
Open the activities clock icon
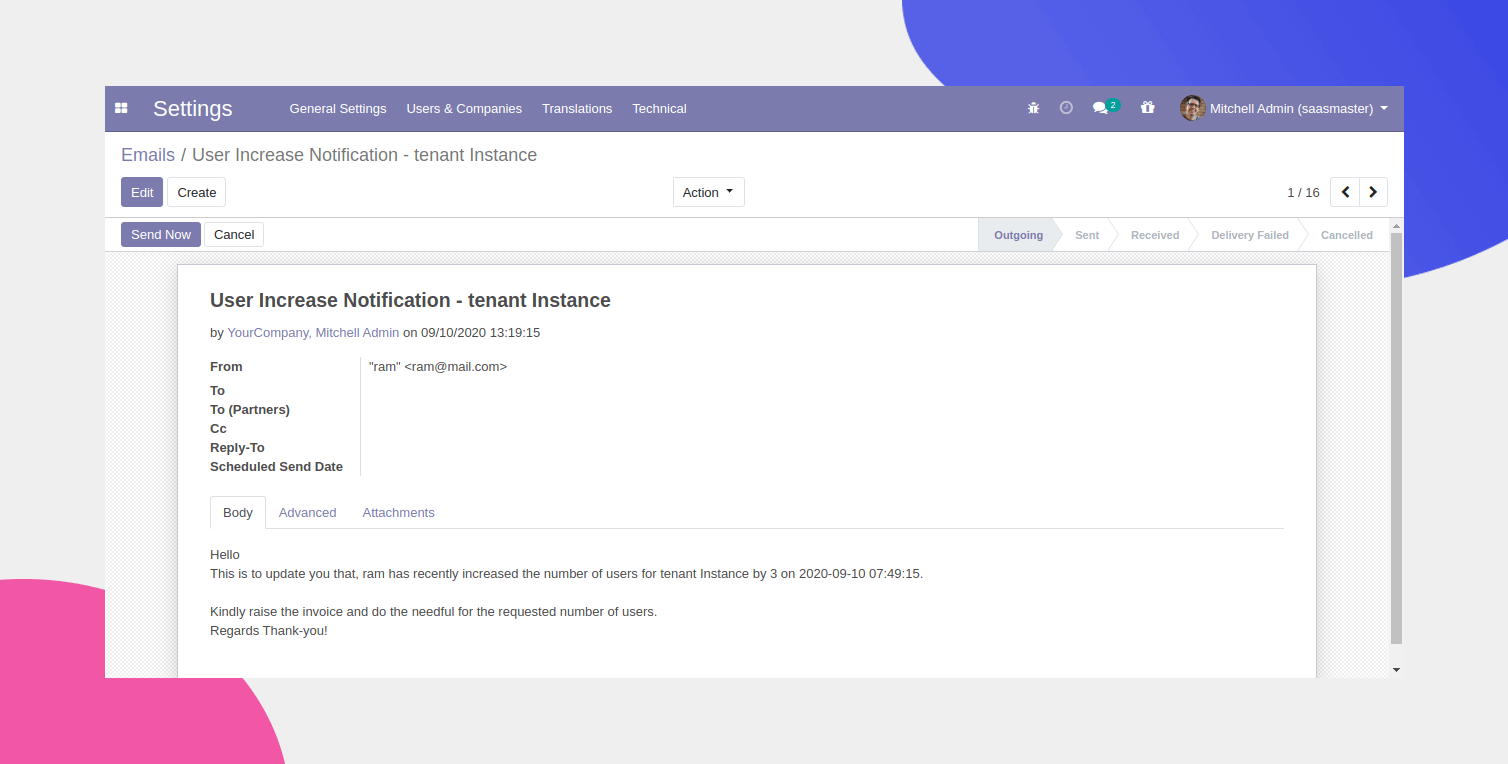click(1066, 108)
